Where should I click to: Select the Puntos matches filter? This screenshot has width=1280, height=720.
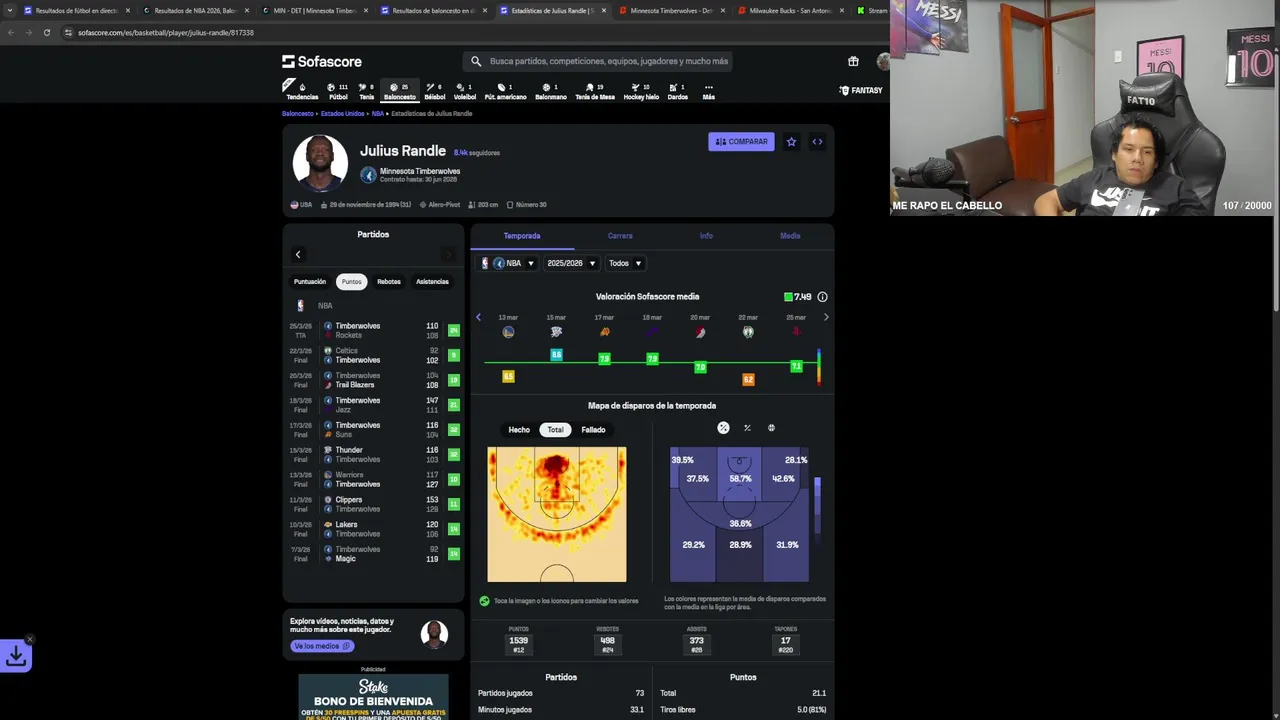click(351, 282)
